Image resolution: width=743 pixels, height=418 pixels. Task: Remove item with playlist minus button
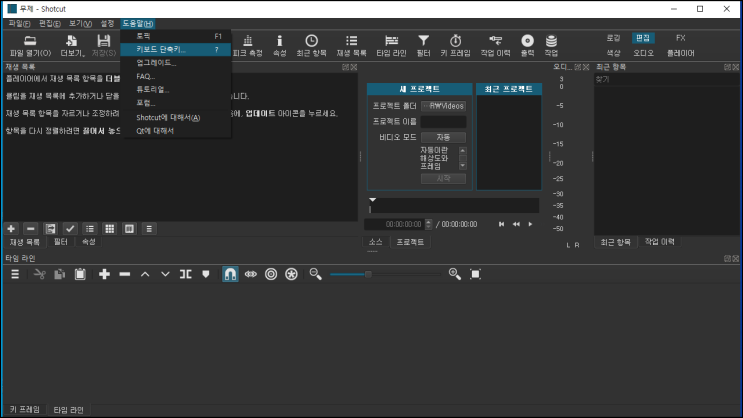tap(31, 229)
